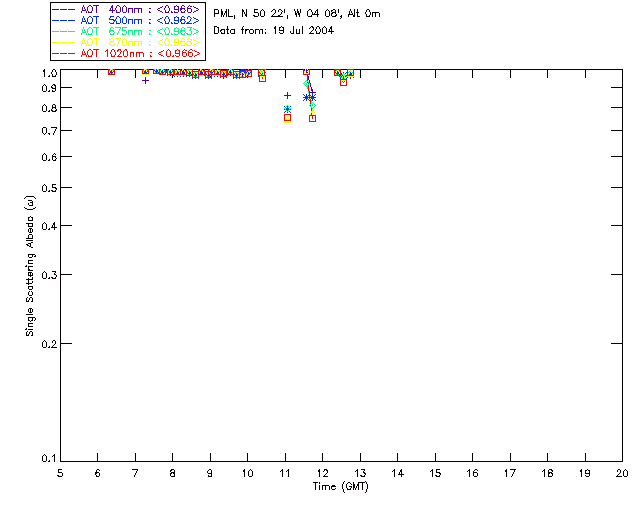640x512 pixels.
Task: Click the x-axis tick label 12
Action: tap(322, 473)
